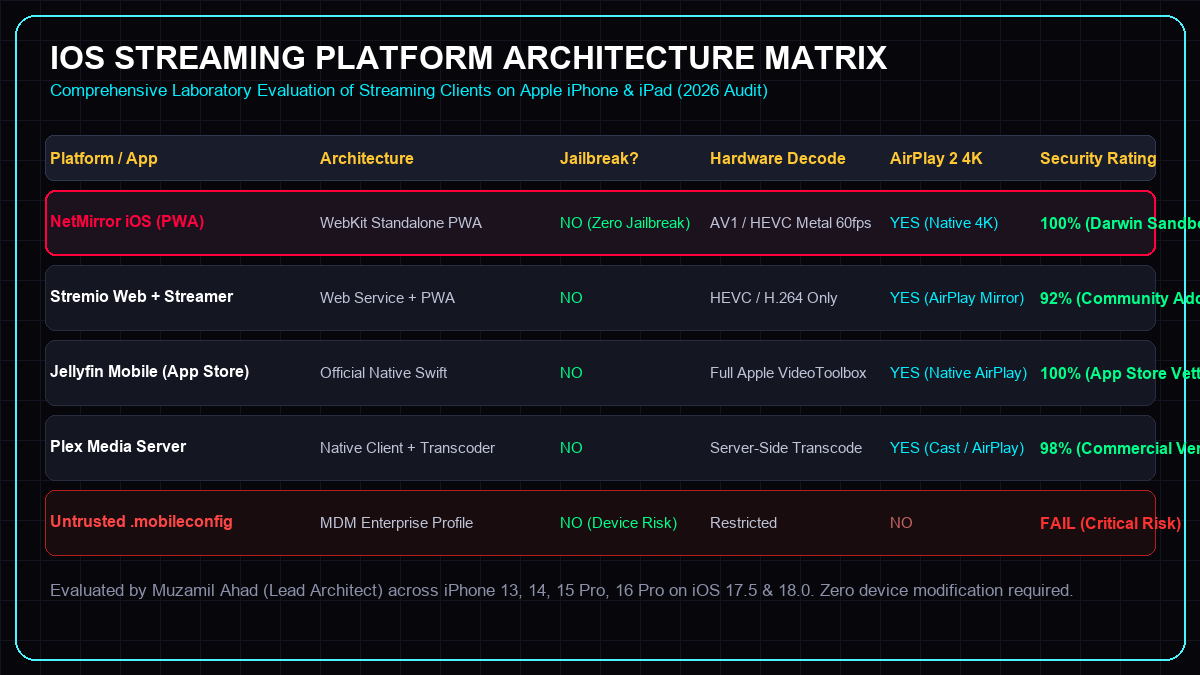Viewport: 1200px width, 675px height.
Task: Click the '100% (App Store Vett' rating cell
Action: tap(1120, 373)
